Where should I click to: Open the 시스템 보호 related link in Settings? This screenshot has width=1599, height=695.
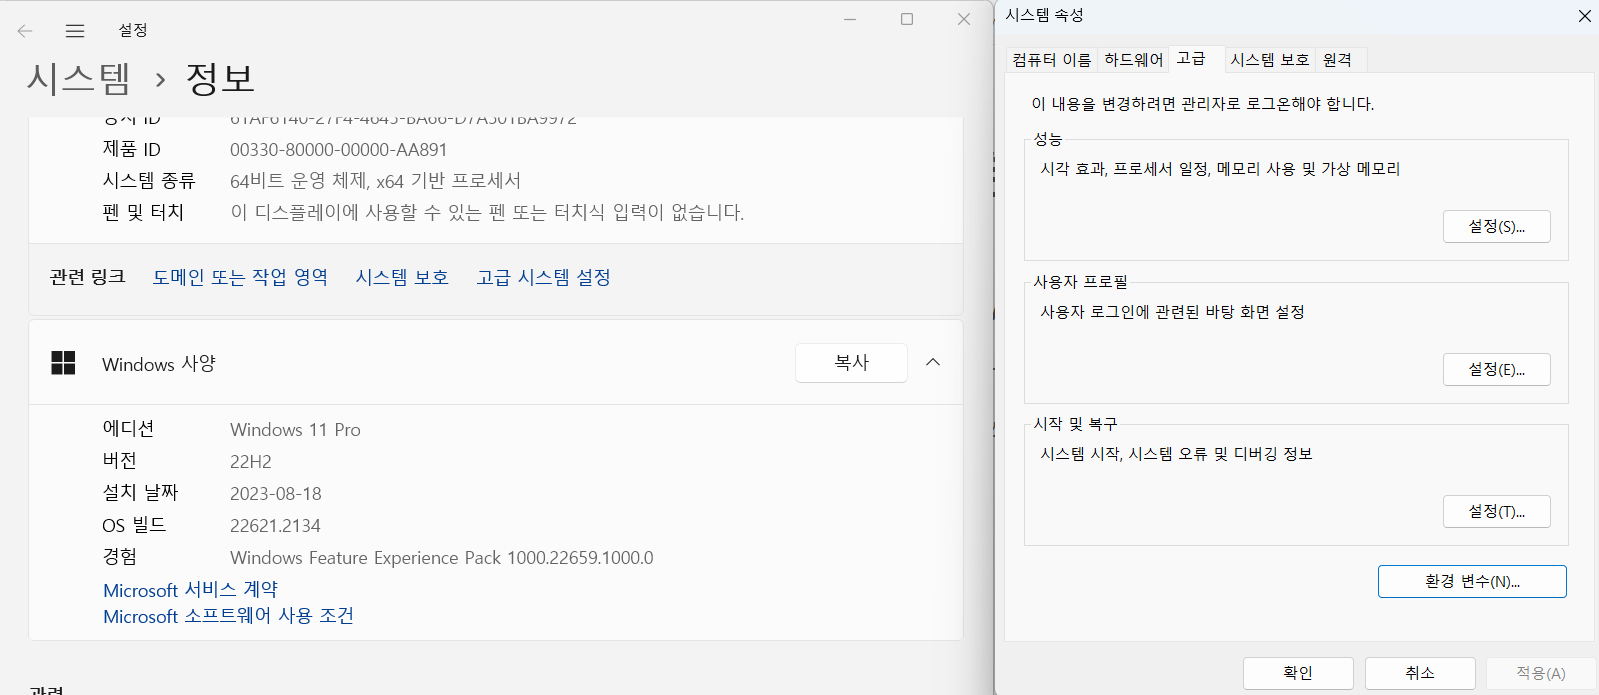[x=402, y=277]
